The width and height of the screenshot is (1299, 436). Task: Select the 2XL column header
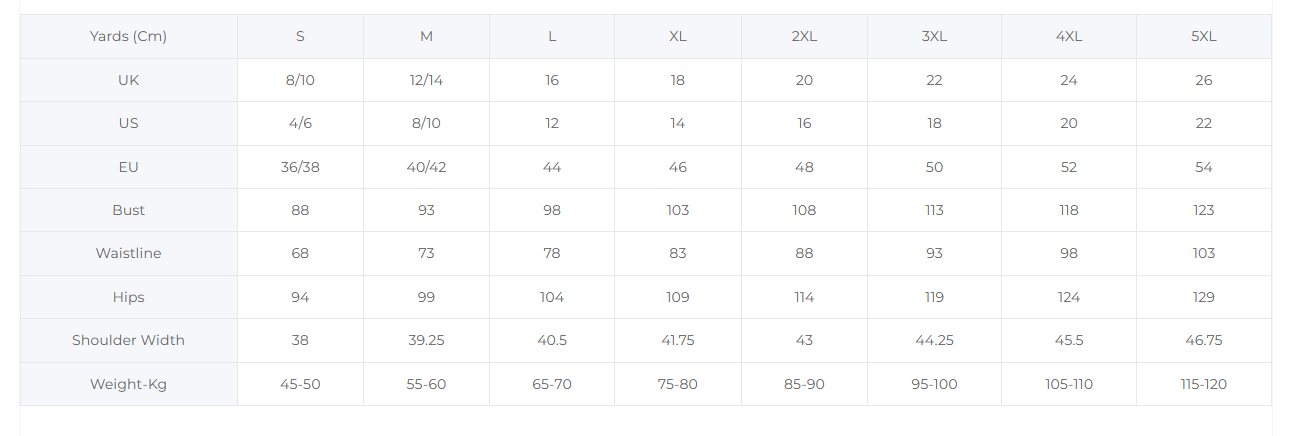(804, 36)
